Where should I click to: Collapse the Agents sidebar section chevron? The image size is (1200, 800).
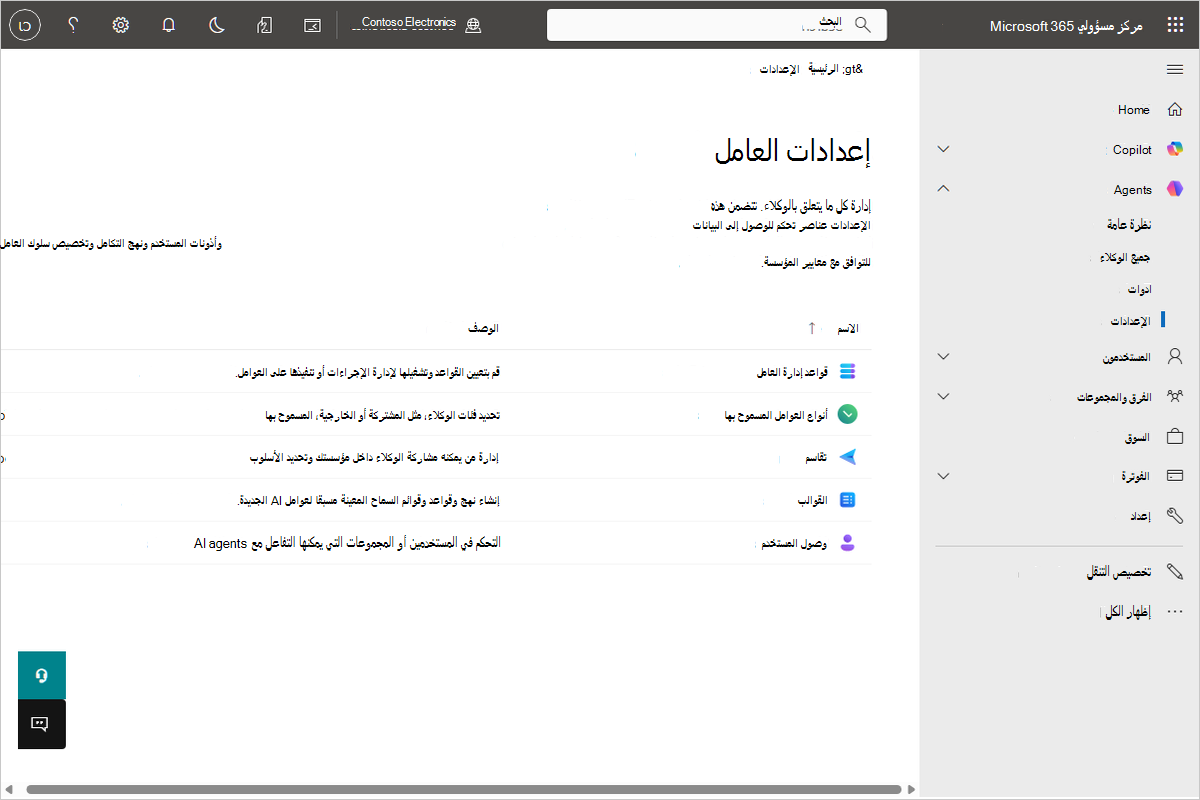click(943, 189)
